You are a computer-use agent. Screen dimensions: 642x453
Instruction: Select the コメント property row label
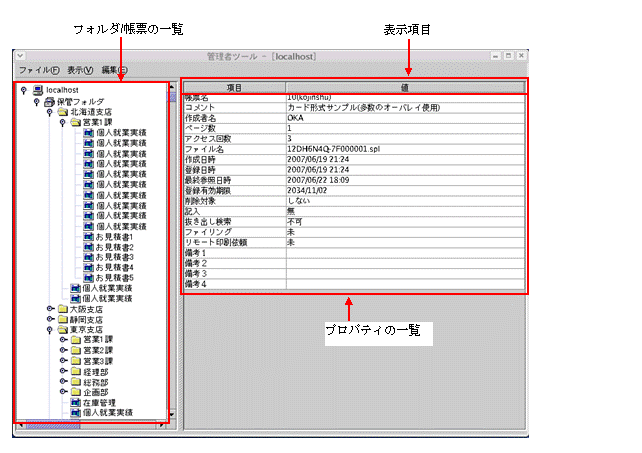(x=199, y=108)
